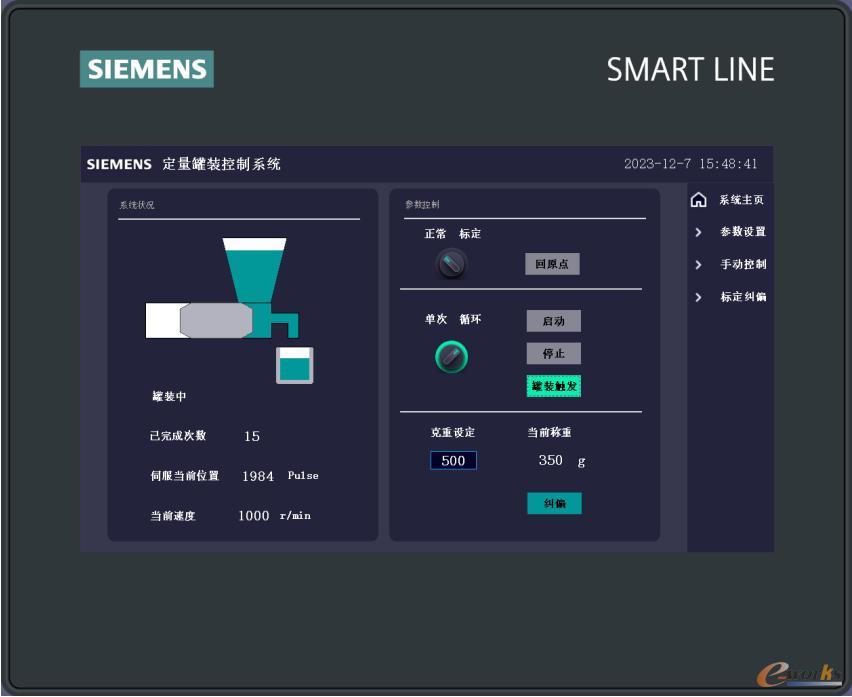
Task: Click the filling cup graphic
Action: pyautogui.click(x=295, y=365)
